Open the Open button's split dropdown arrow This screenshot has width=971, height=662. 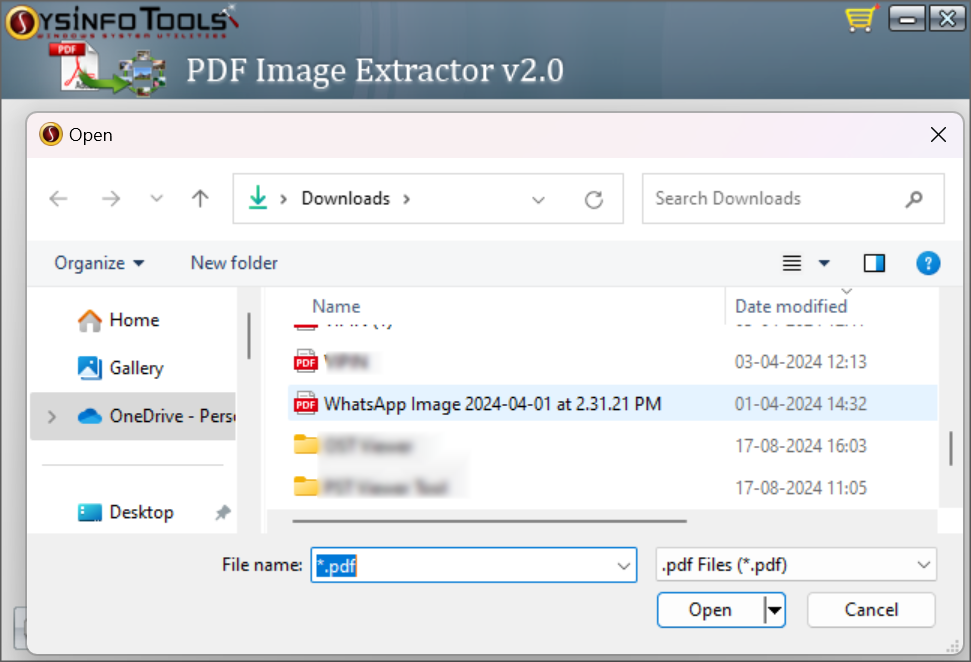775,610
